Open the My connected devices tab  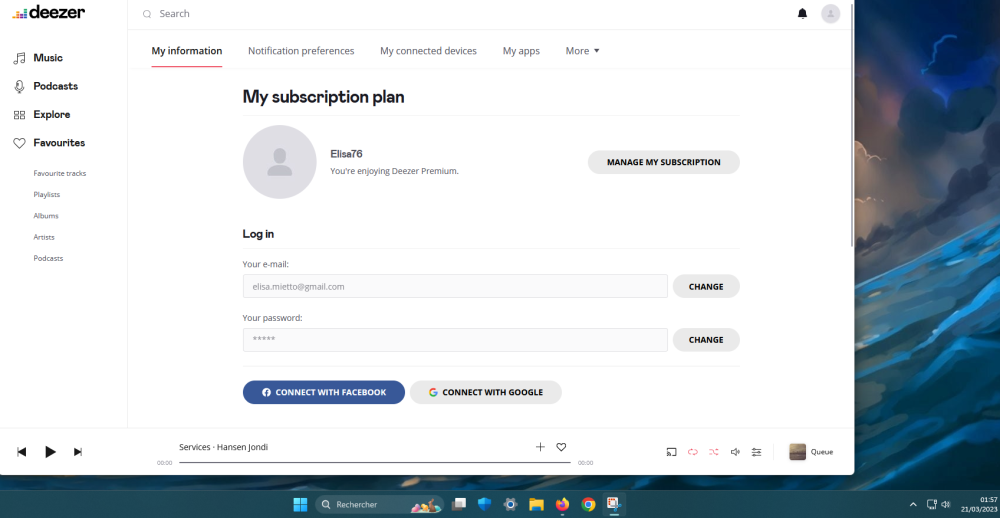pyautogui.click(x=428, y=51)
